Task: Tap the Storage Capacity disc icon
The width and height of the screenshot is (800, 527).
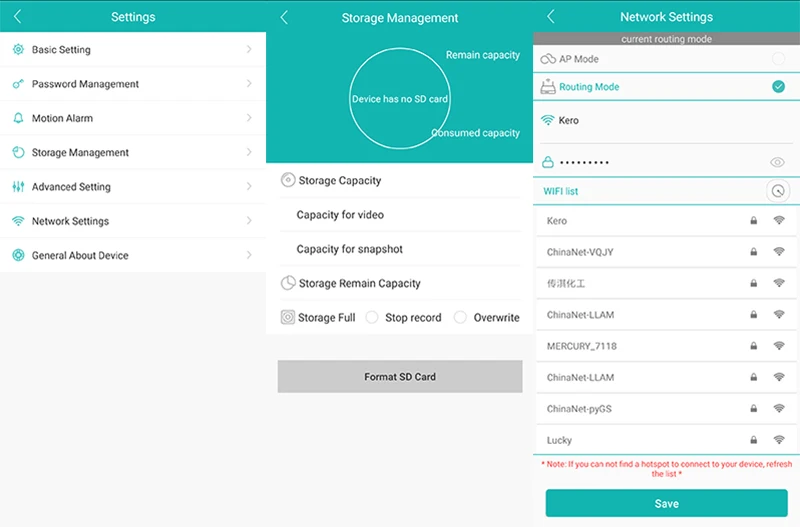Action: pyautogui.click(x=288, y=180)
